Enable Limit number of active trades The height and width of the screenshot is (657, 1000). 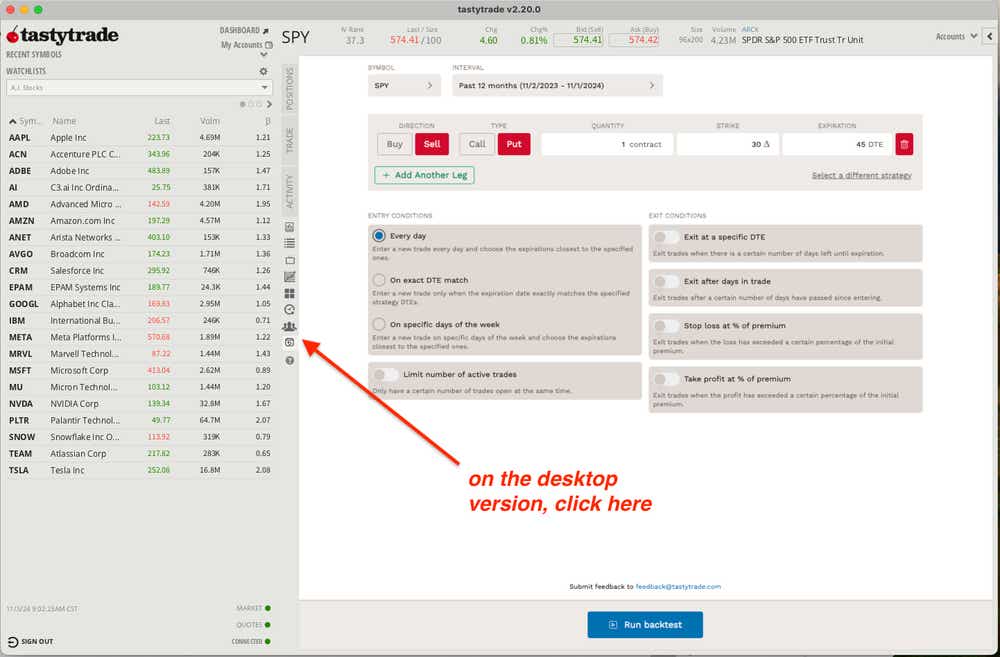pyautogui.click(x=386, y=374)
